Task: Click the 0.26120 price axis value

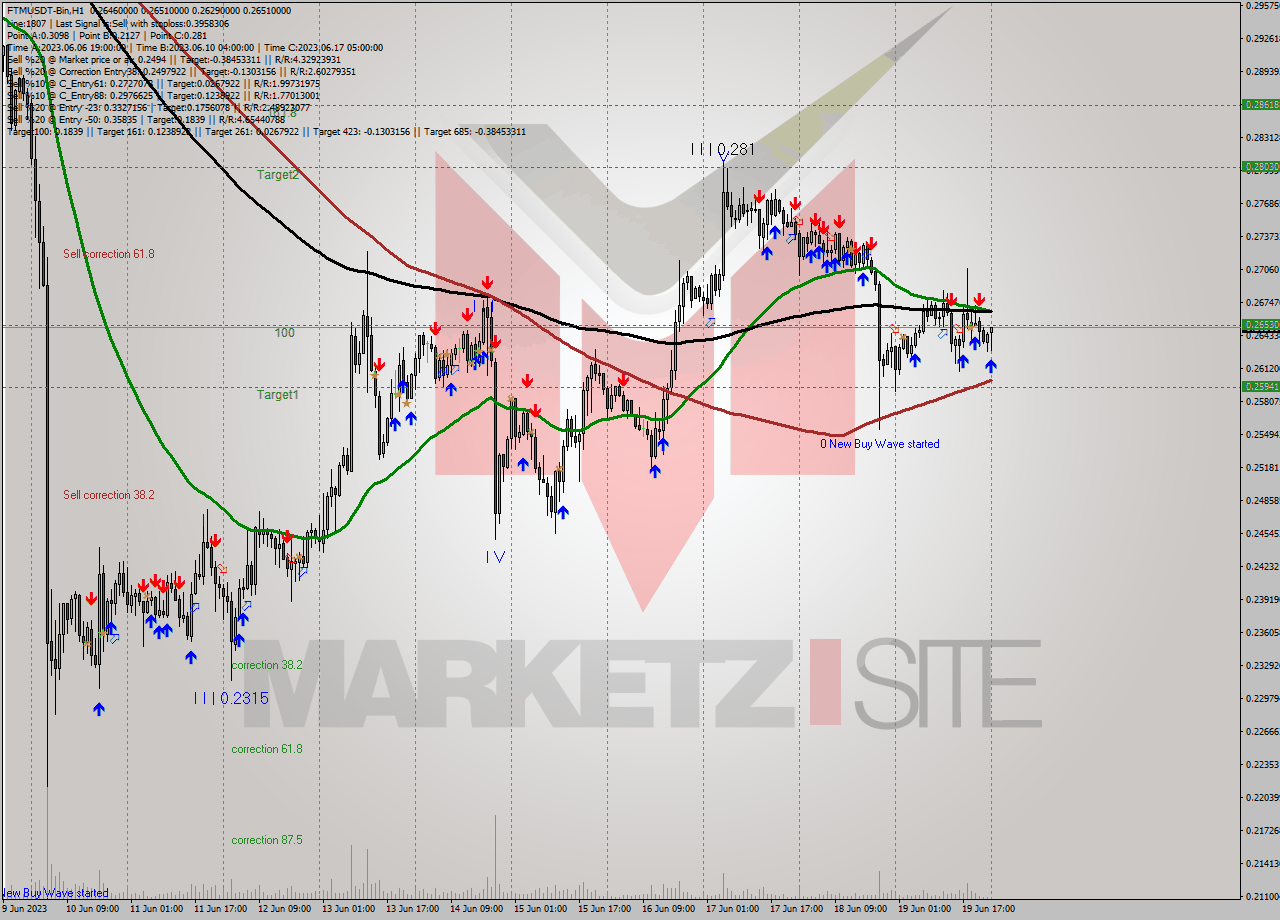Action: click(1262, 368)
